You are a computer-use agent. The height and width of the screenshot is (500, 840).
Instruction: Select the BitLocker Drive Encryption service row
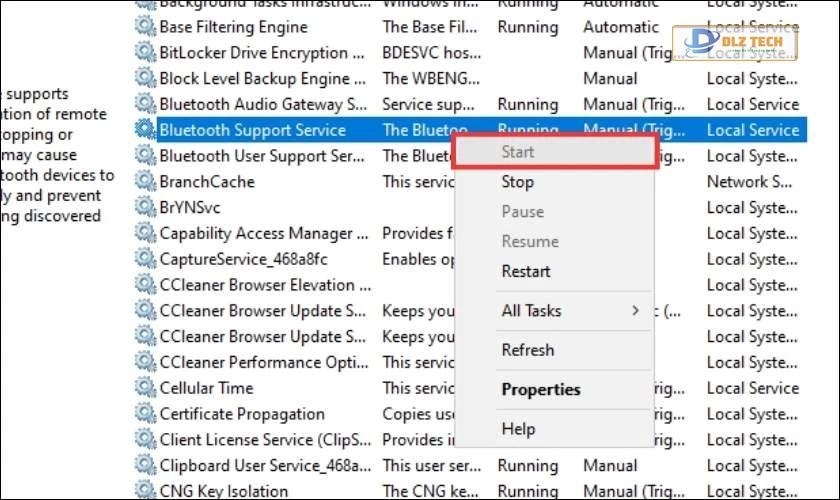[254, 53]
